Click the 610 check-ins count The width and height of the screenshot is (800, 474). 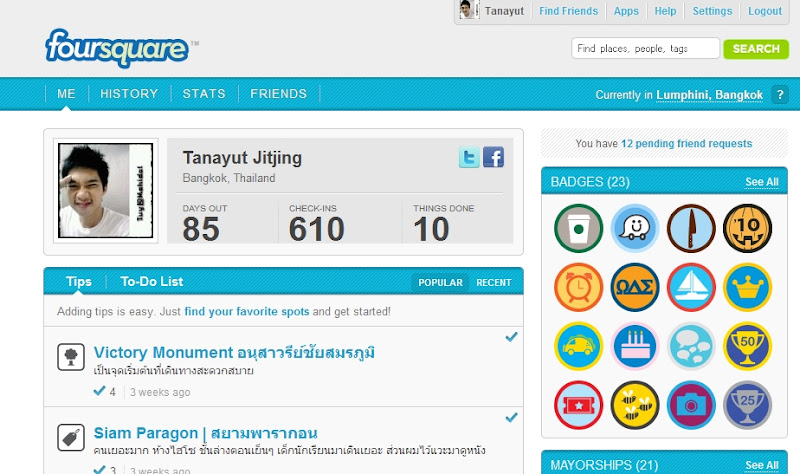click(316, 229)
